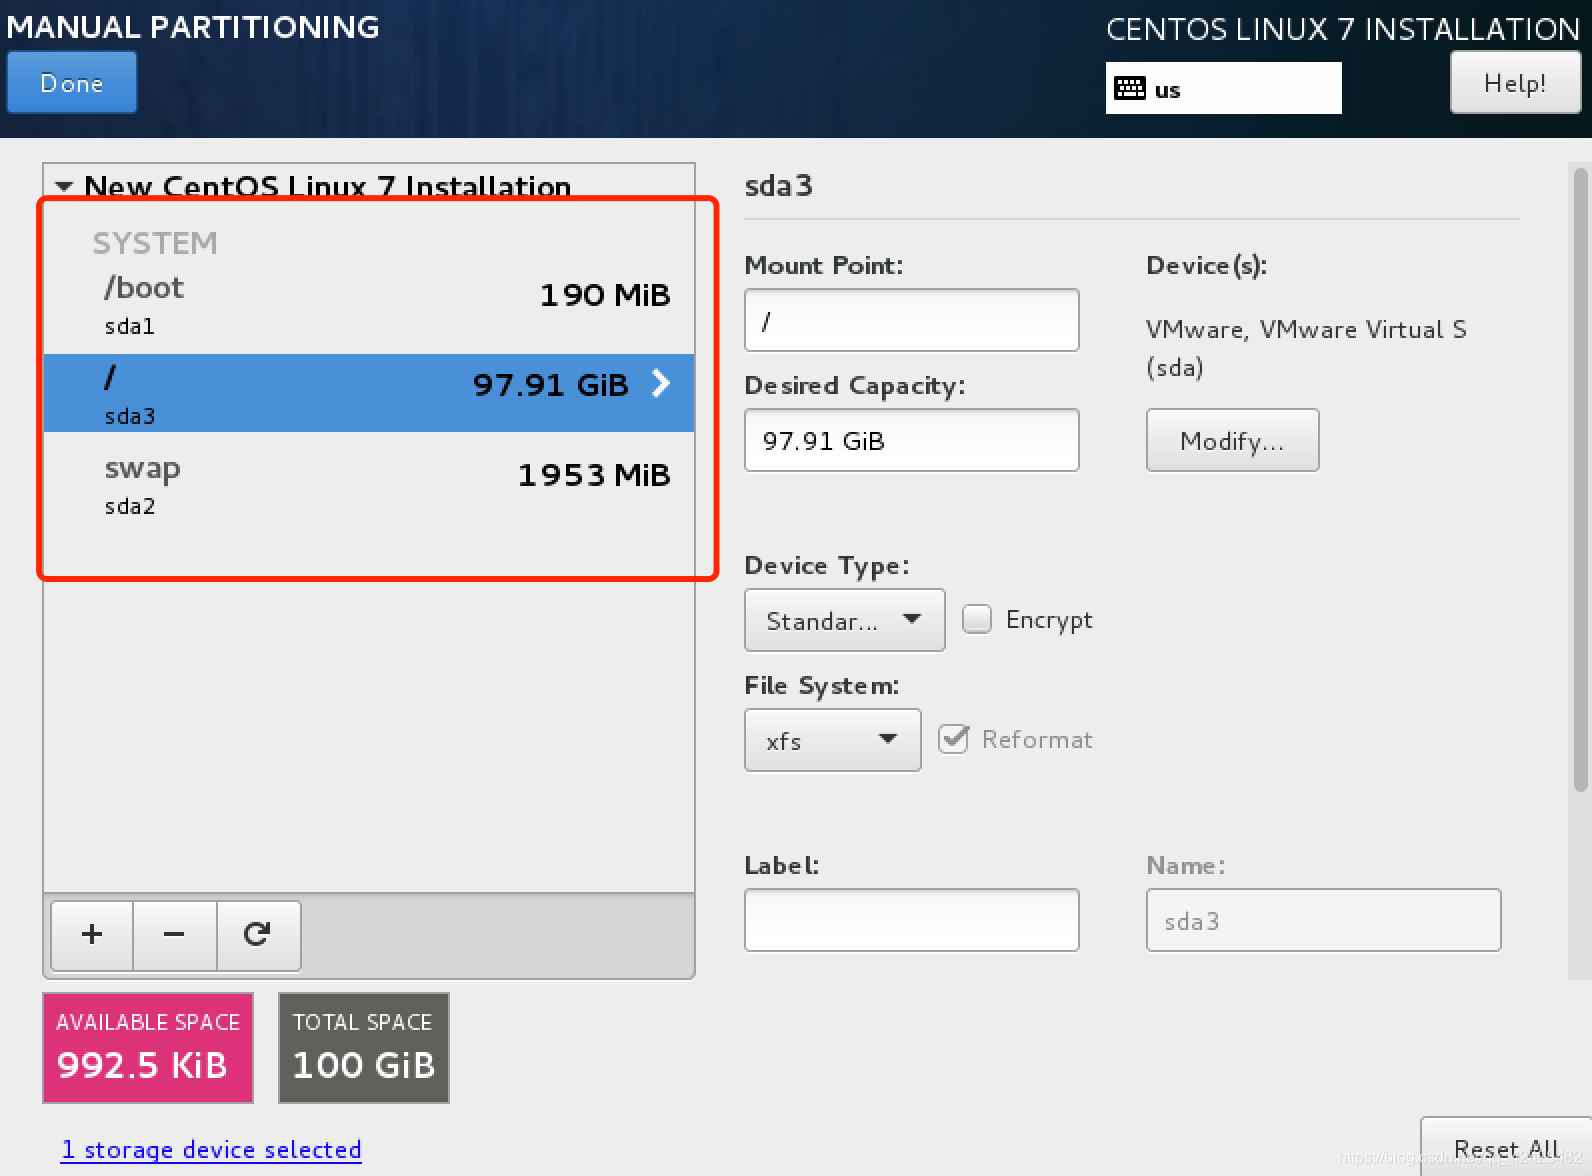This screenshot has height=1176, width=1592.
Task: Open the Device Type dropdown showing Standard
Action: point(844,620)
